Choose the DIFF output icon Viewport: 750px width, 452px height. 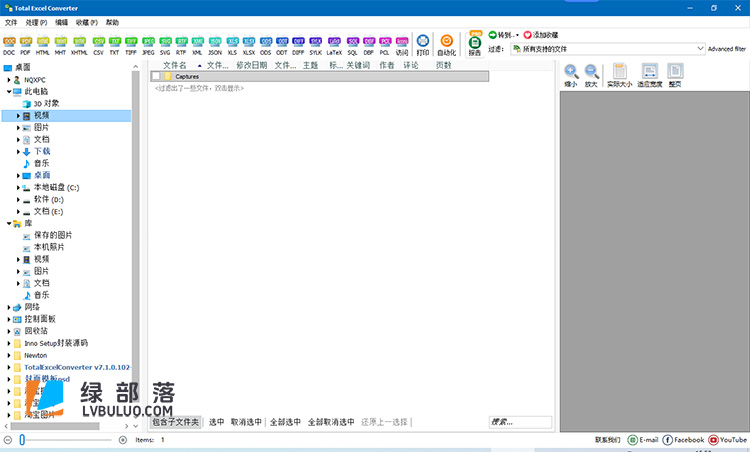298,45
